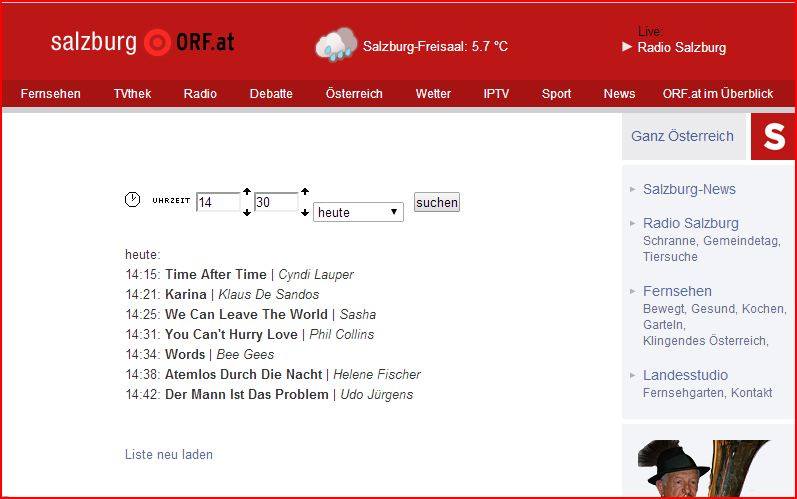Click the Liste neu laden link
This screenshot has width=797, height=499.
coord(169,454)
